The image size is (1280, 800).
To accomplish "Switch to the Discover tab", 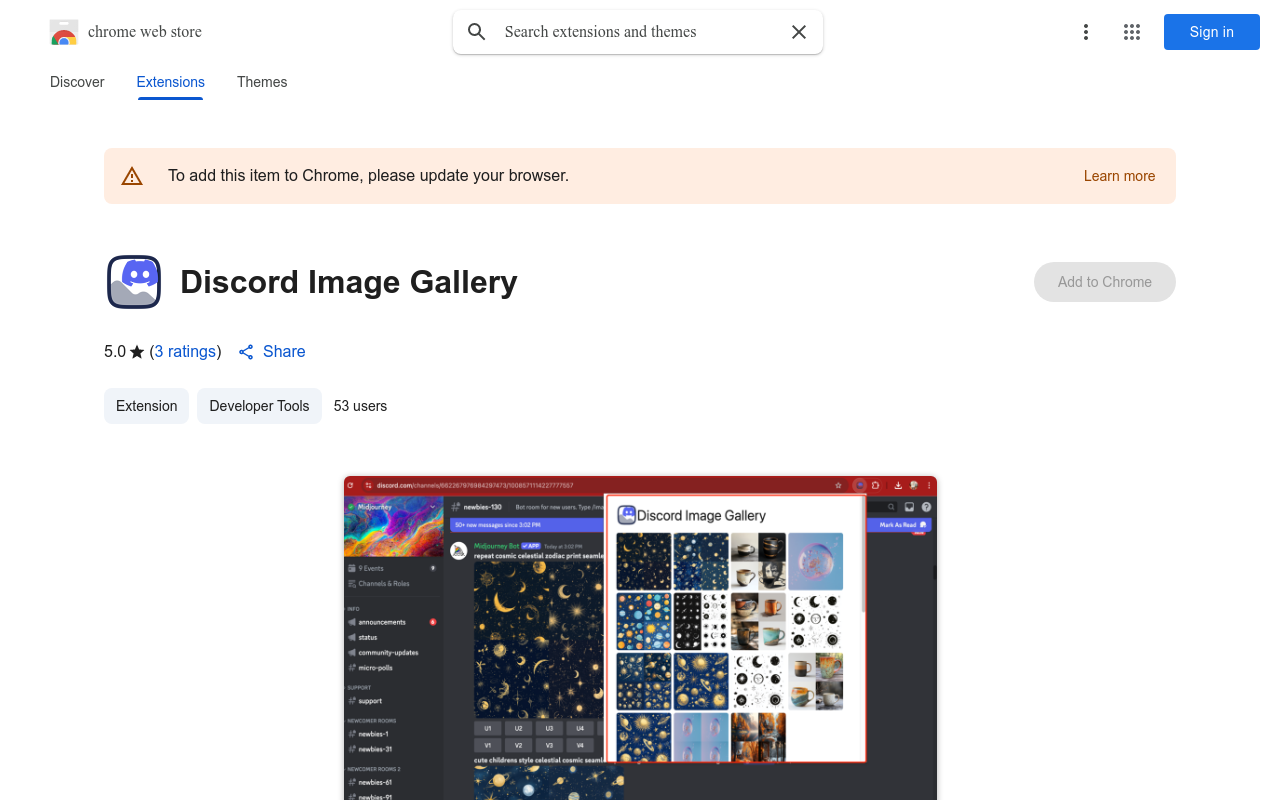I will (77, 82).
